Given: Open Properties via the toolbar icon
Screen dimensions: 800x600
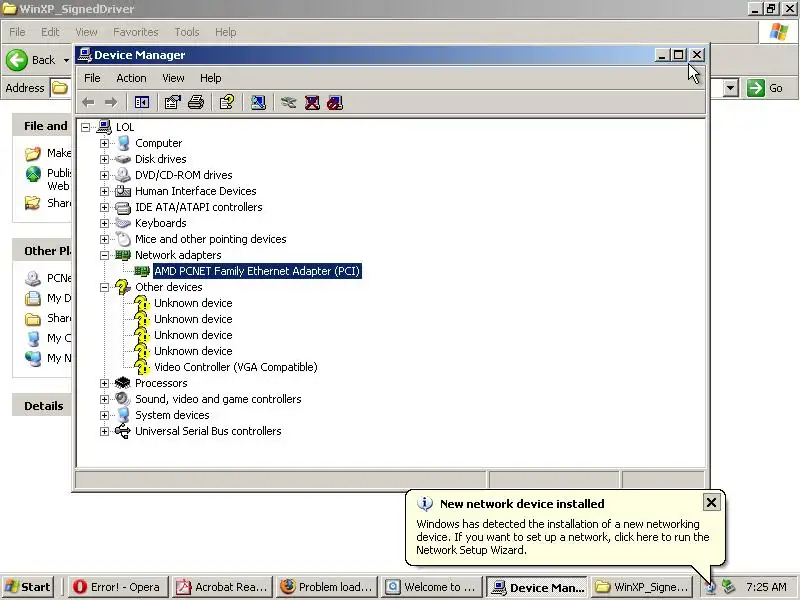Looking at the screenshot, I should (x=172, y=103).
